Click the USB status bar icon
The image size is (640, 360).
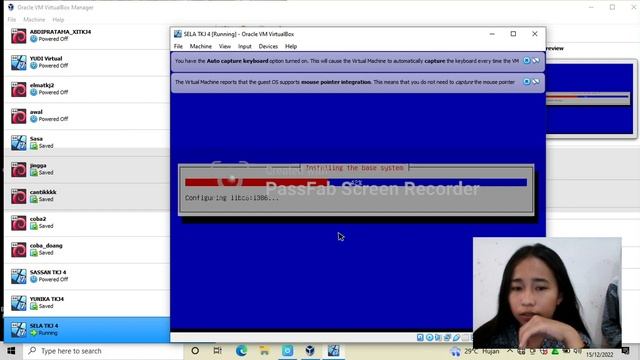456,338
